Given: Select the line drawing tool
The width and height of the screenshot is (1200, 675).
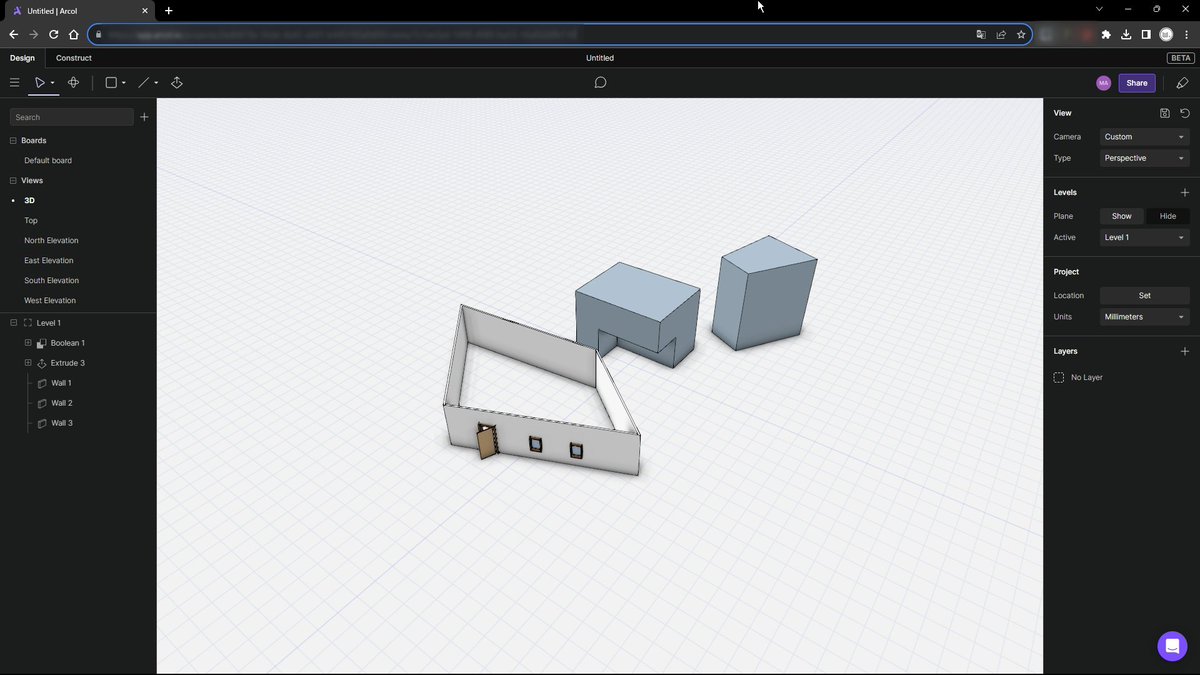Looking at the screenshot, I should coord(144,83).
